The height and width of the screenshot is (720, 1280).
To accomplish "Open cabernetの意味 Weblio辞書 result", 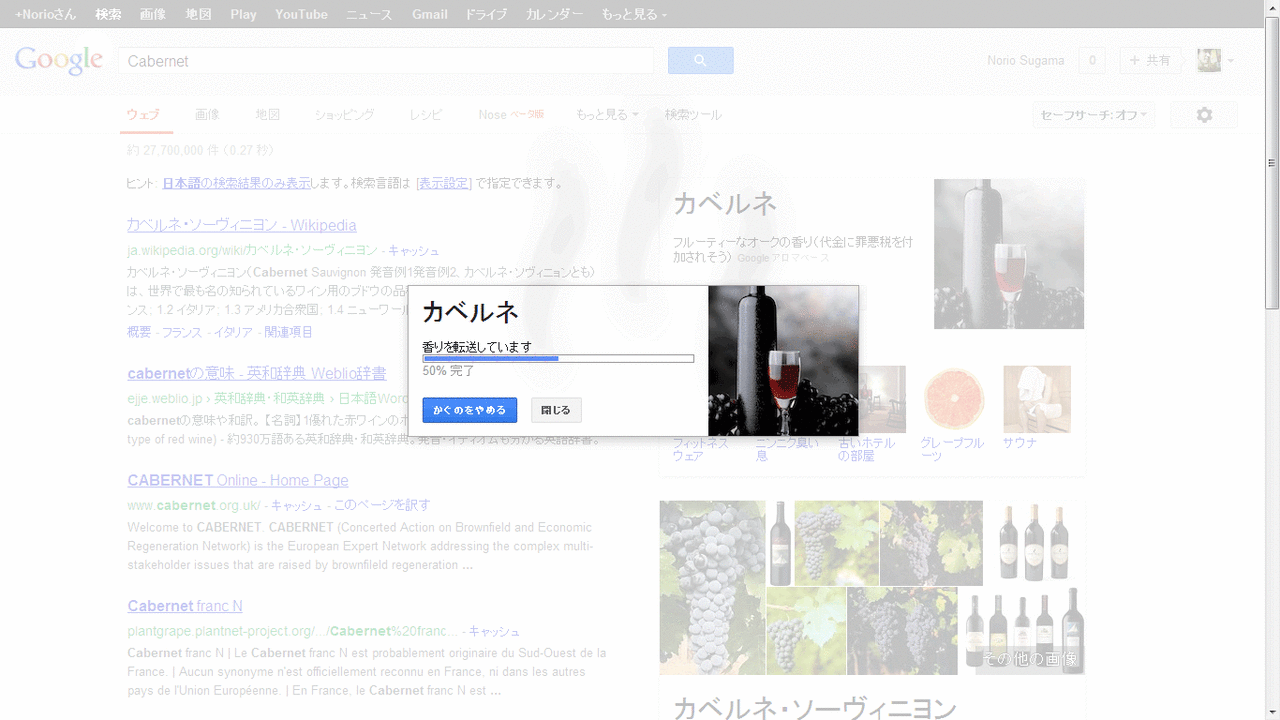I will pyautogui.click(x=257, y=373).
